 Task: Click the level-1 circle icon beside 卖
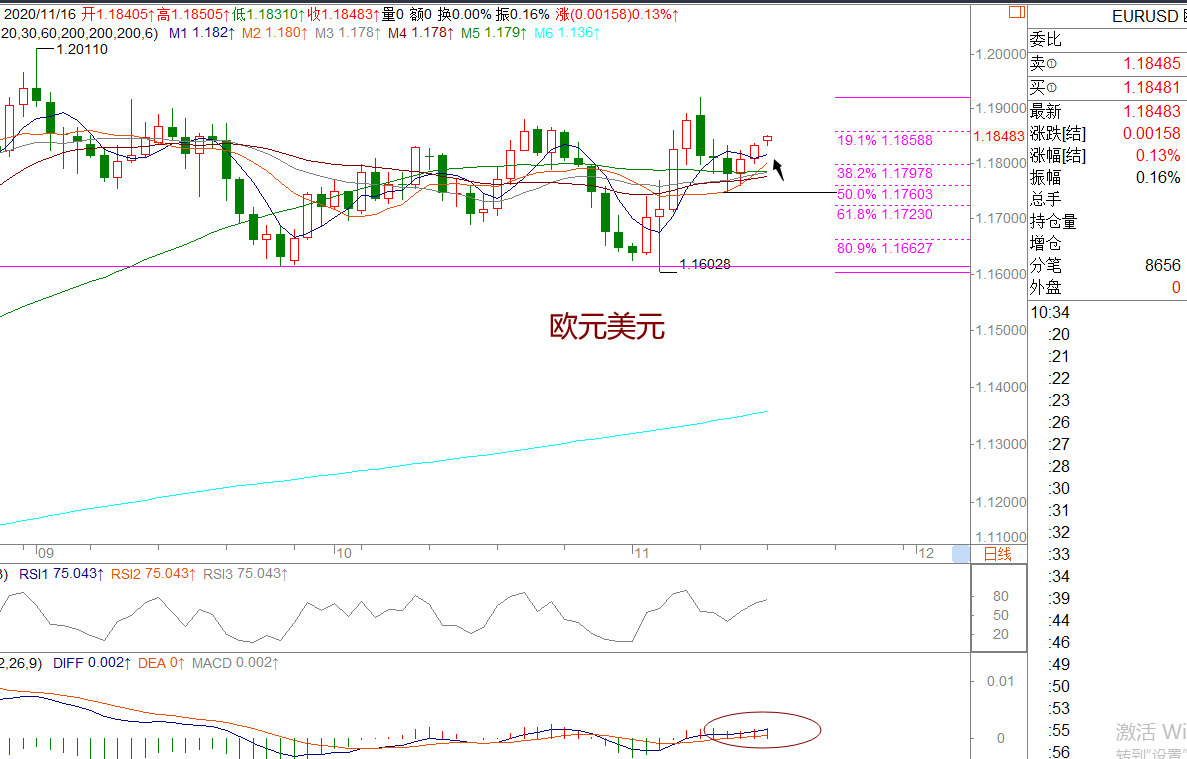[x=1051, y=64]
